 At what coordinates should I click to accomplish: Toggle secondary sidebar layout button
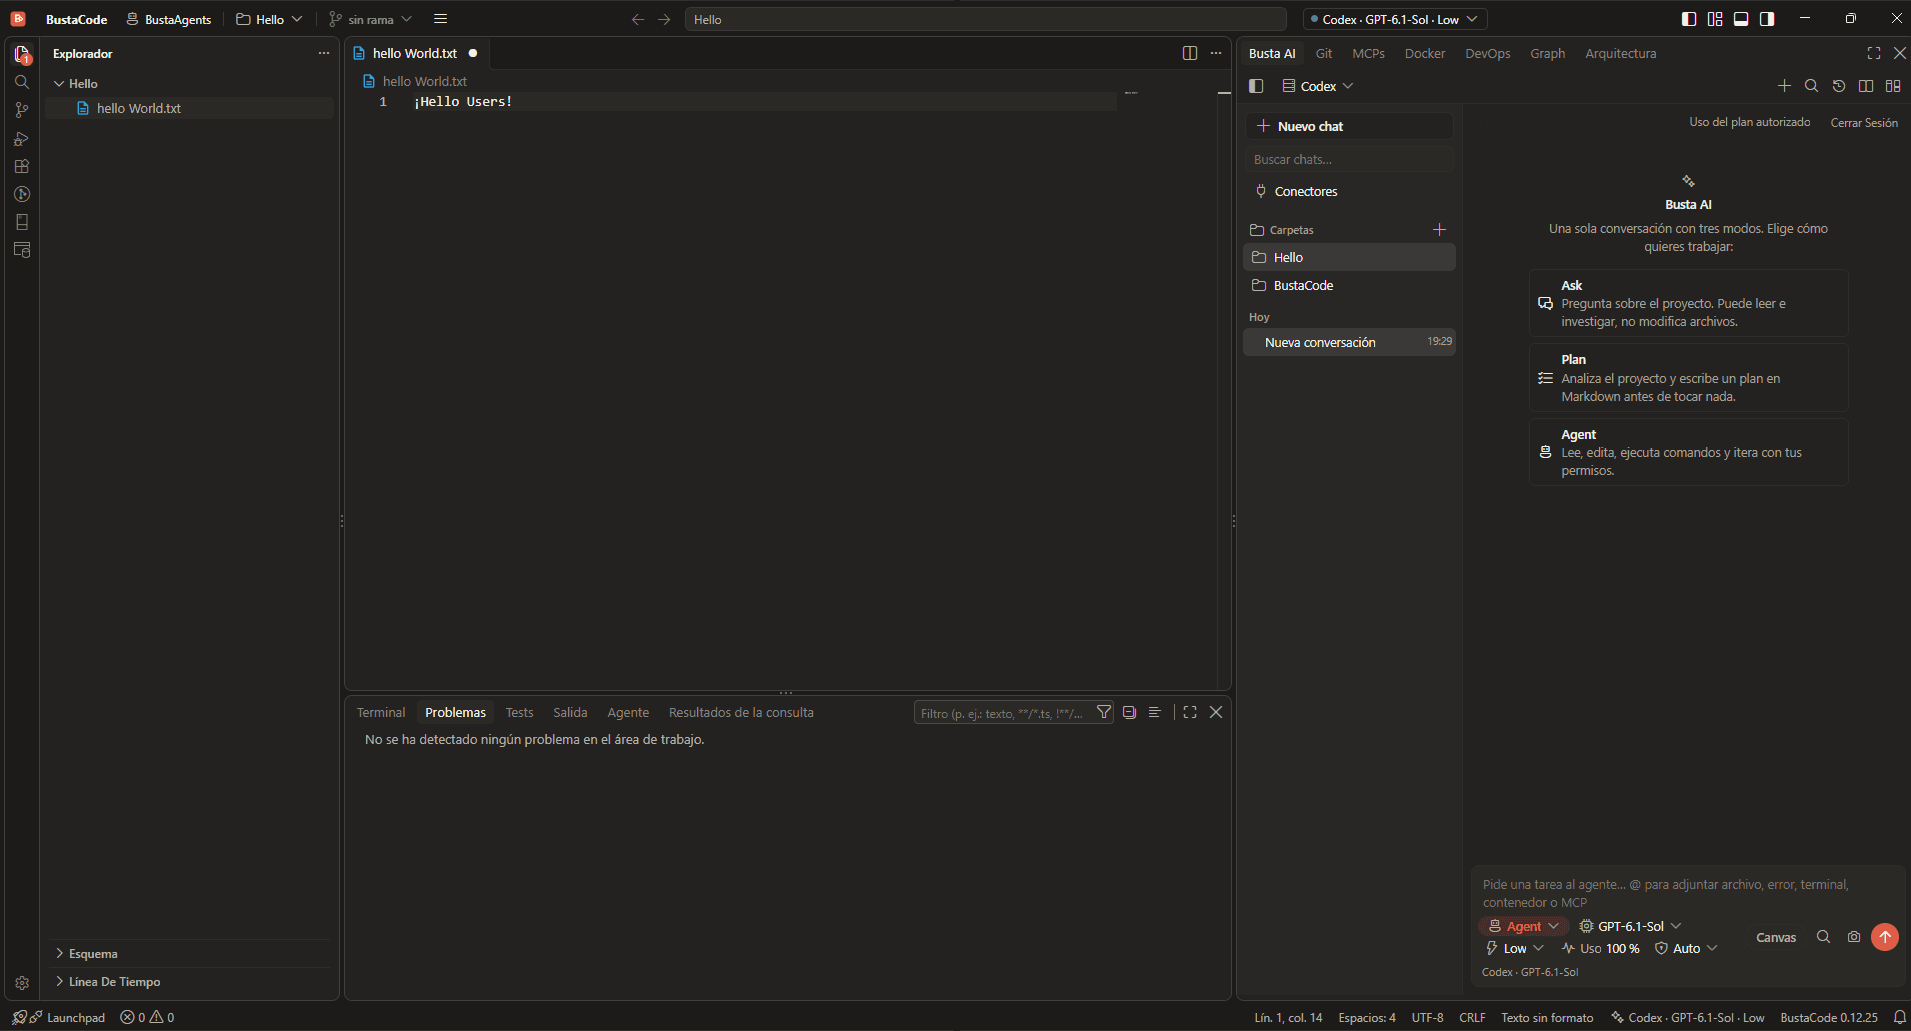pos(1767,19)
